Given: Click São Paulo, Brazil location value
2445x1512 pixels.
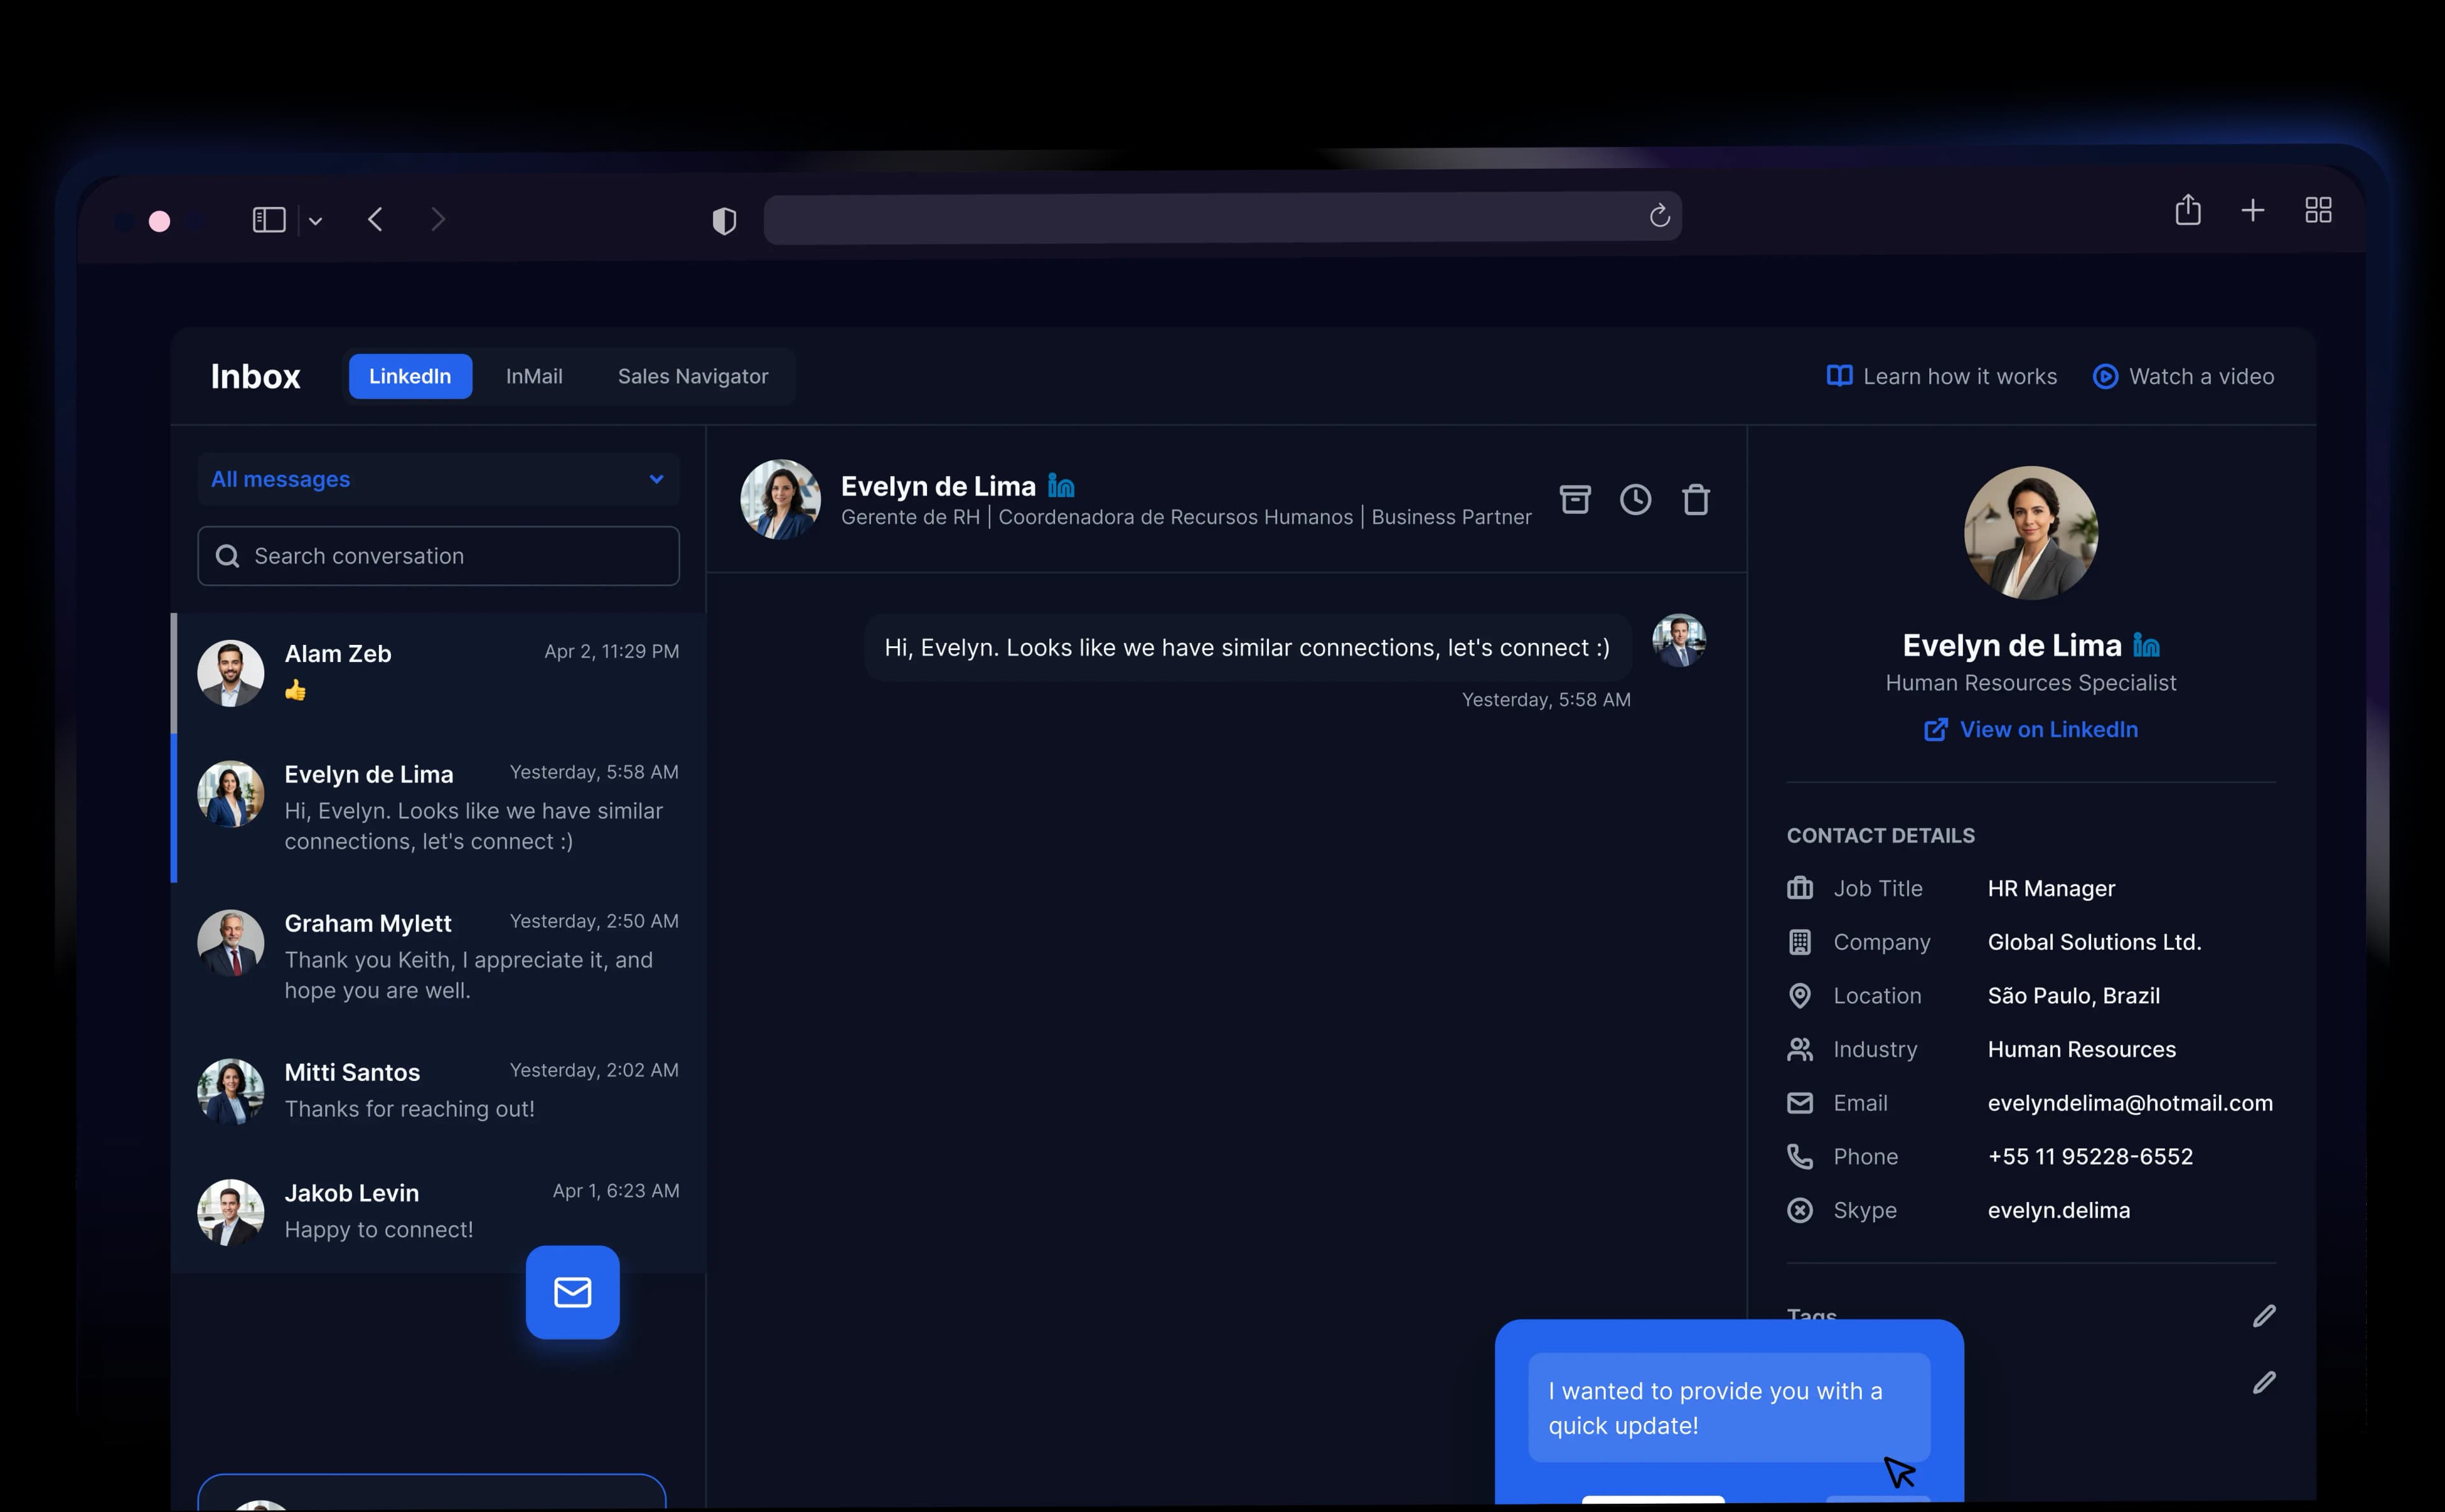Looking at the screenshot, I should coord(2073,996).
